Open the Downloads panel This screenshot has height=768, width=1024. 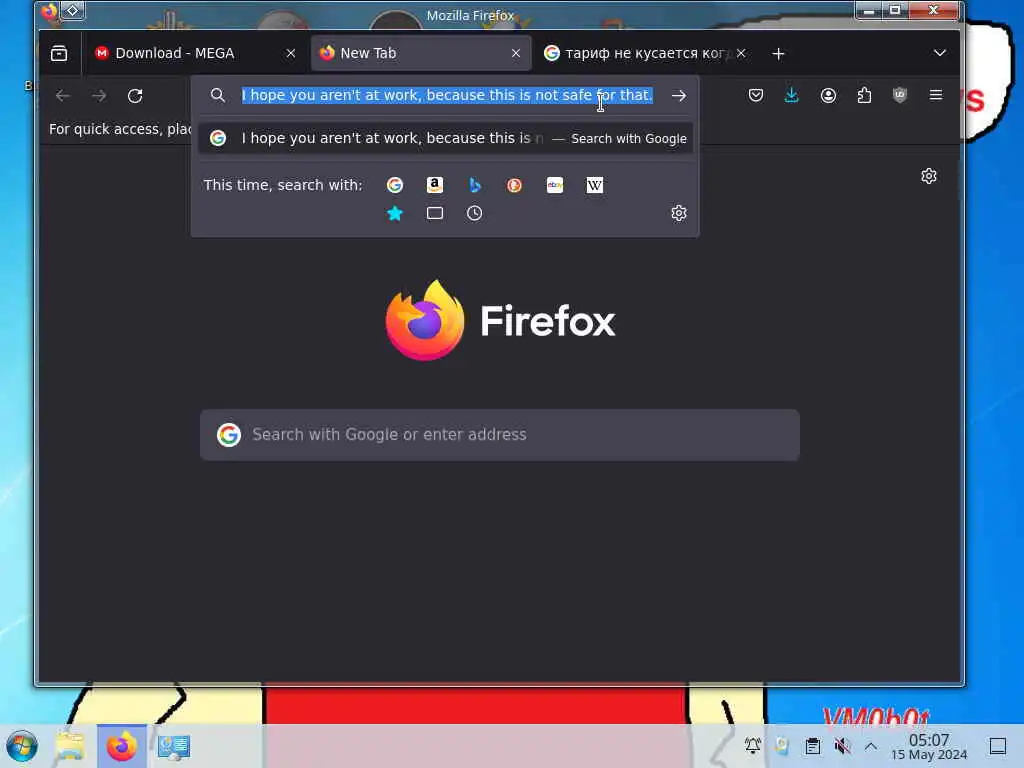(x=792, y=95)
